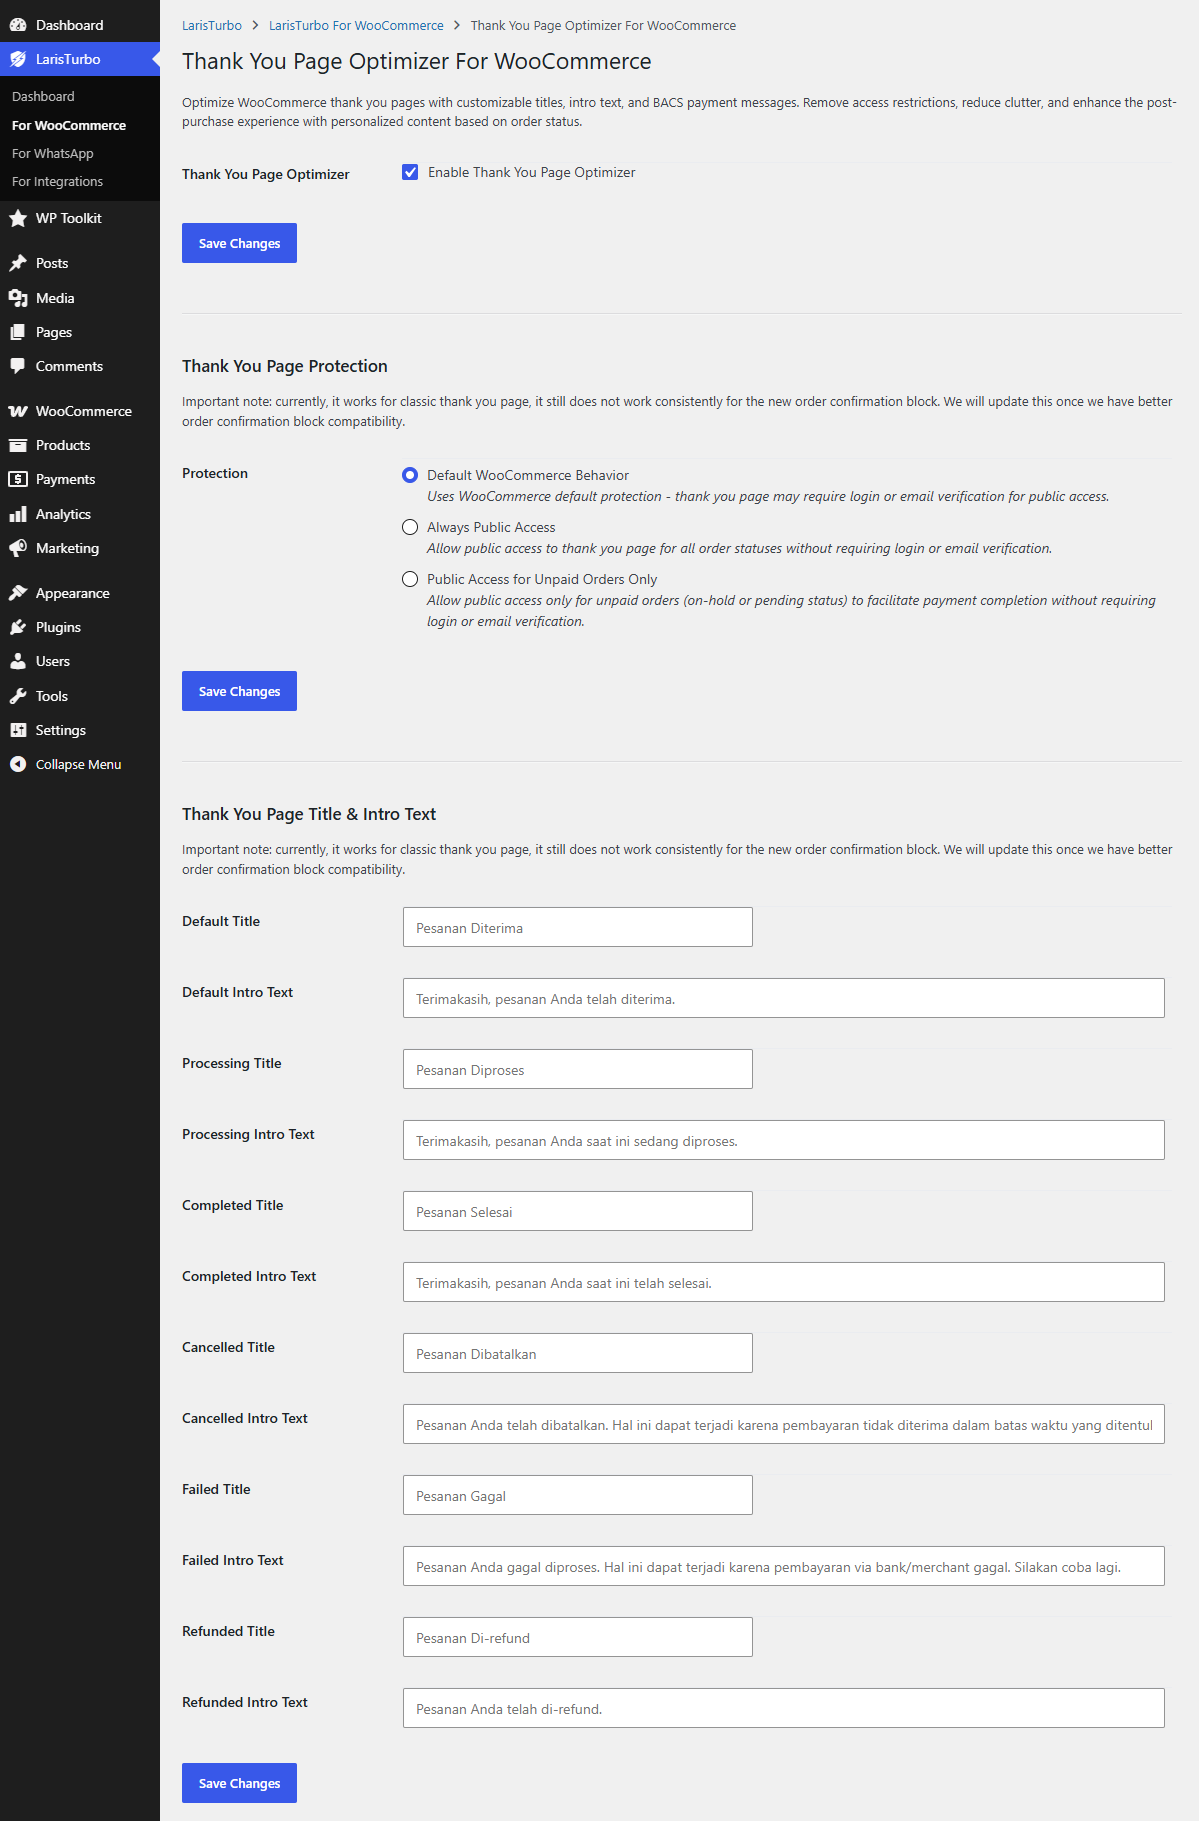Open LarisTurbo Dashboard submenu item

coord(43,96)
